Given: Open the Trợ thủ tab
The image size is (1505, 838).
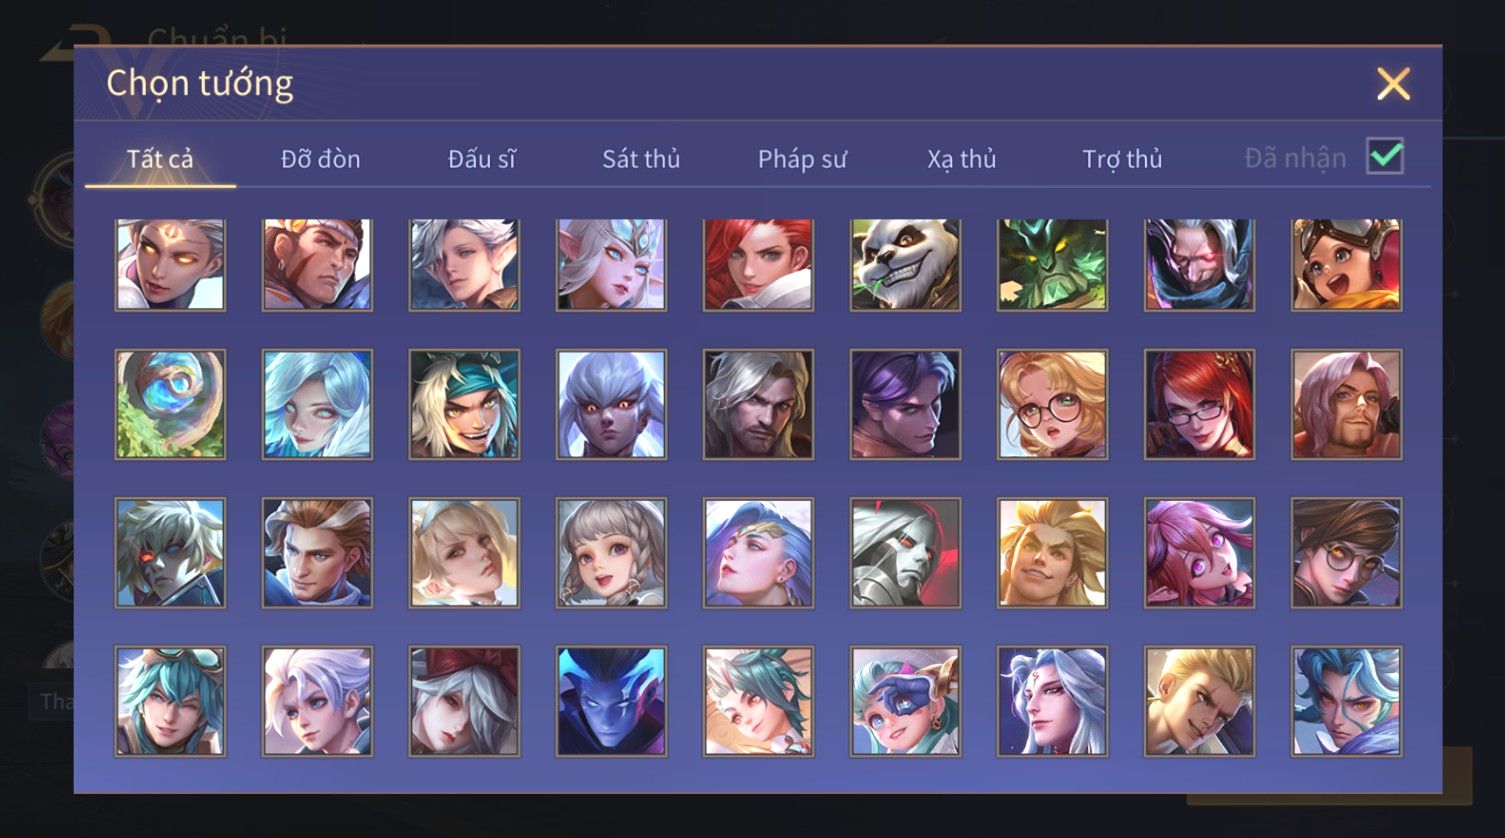Looking at the screenshot, I should tap(1122, 159).
